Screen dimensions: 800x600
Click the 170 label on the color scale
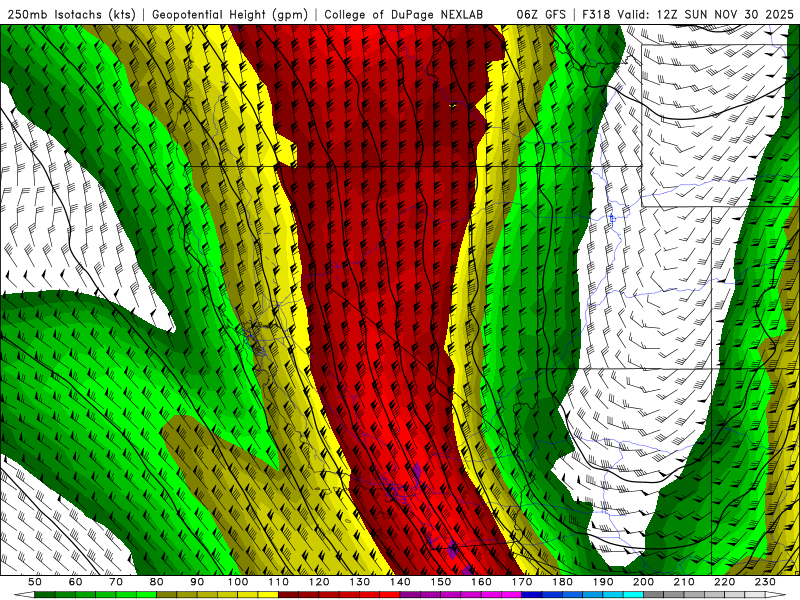pos(522,582)
